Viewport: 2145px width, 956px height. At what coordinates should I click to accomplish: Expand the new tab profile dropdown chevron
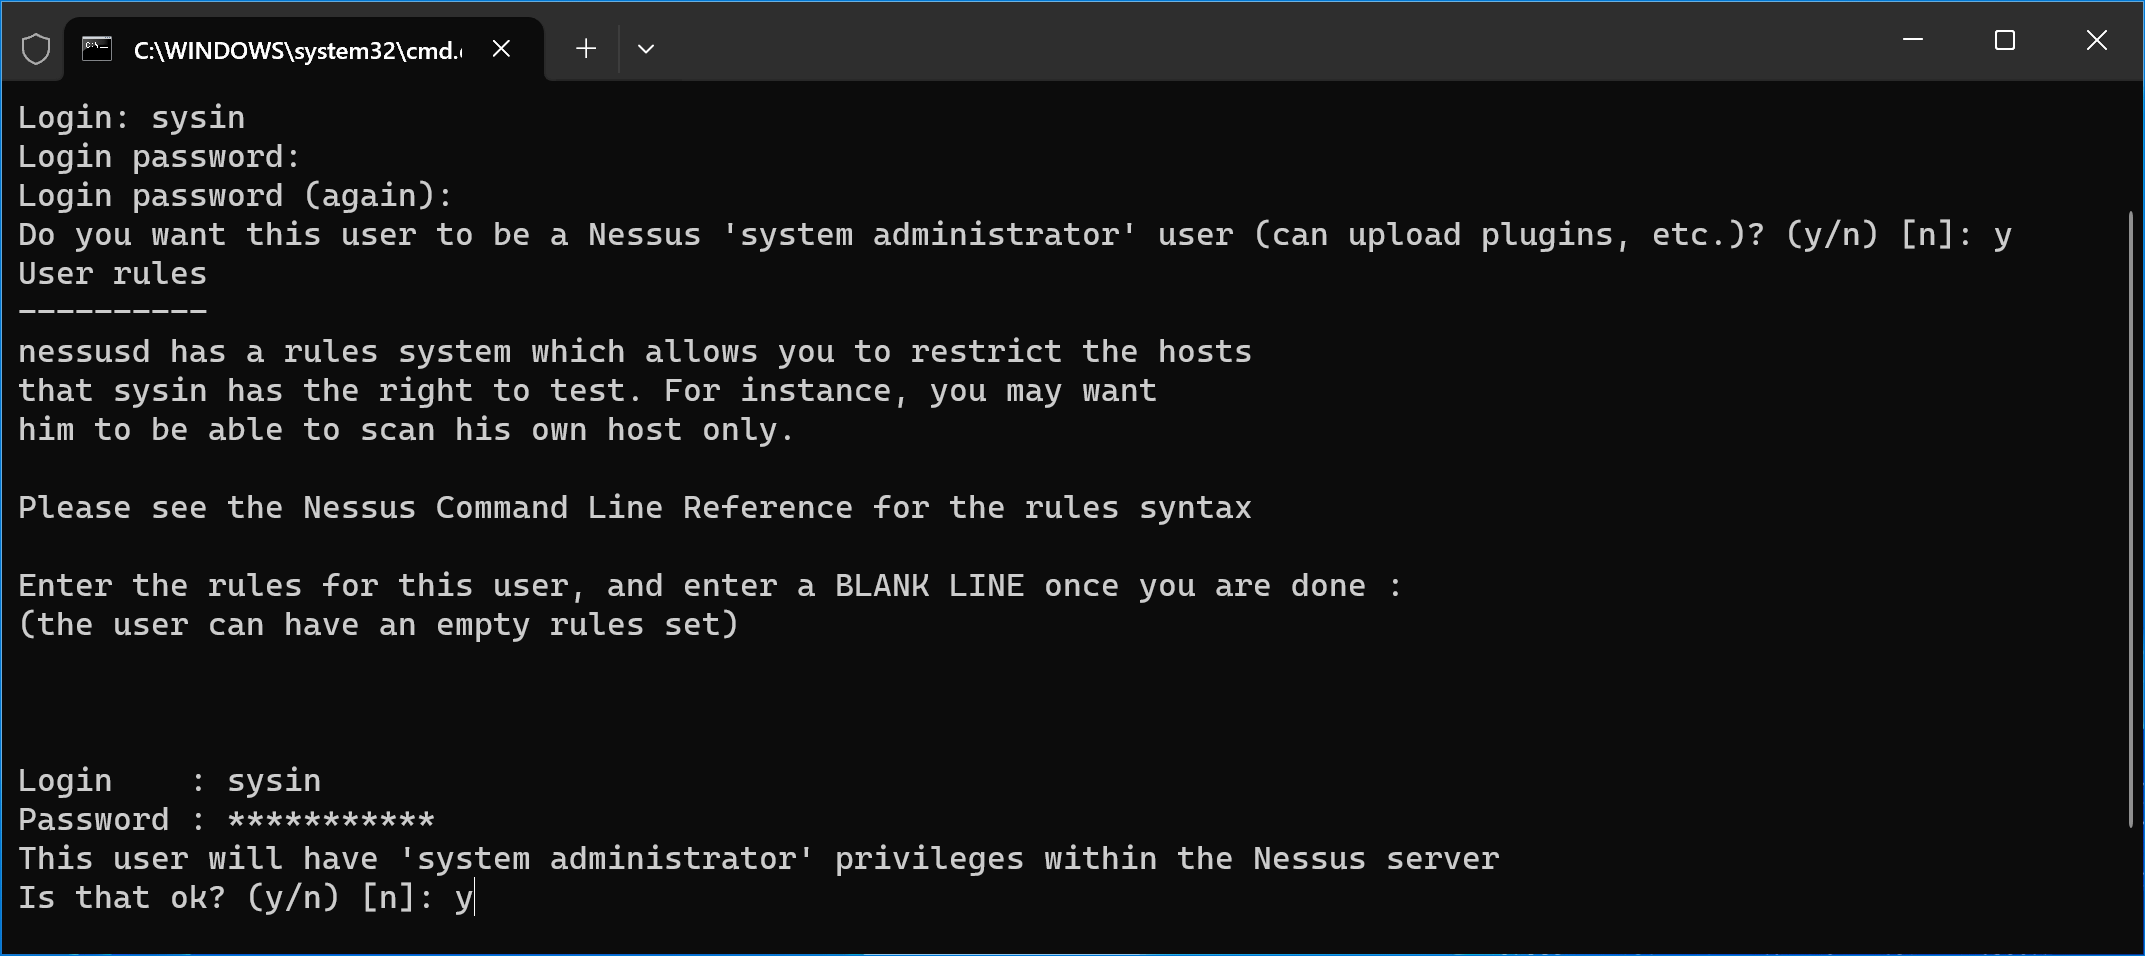tap(646, 49)
